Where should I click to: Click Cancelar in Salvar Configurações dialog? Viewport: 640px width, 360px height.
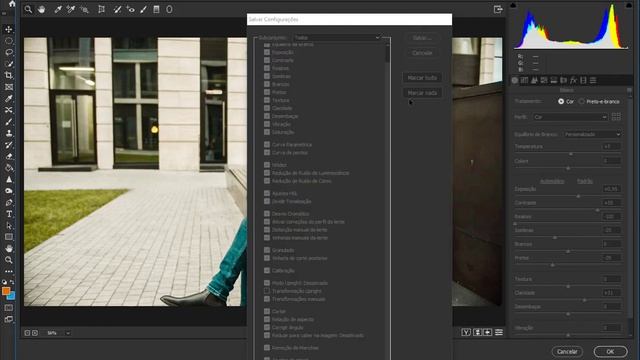tap(422, 53)
